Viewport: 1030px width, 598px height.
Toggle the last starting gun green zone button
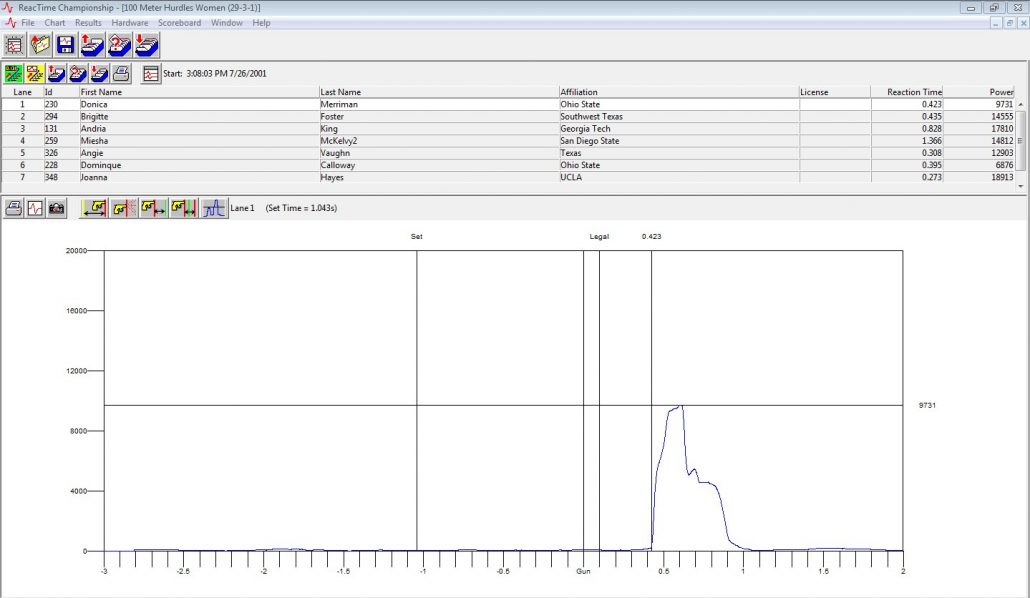click(x=184, y=208)
